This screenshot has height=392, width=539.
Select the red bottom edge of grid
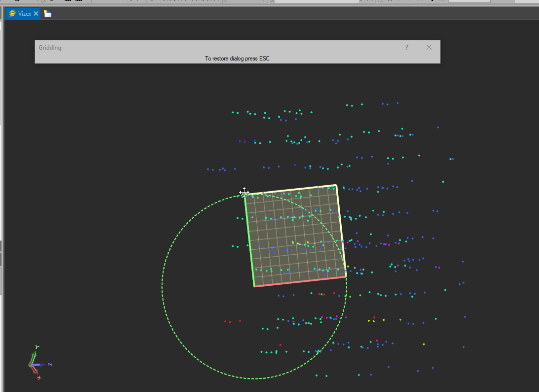tap(300, 281)
